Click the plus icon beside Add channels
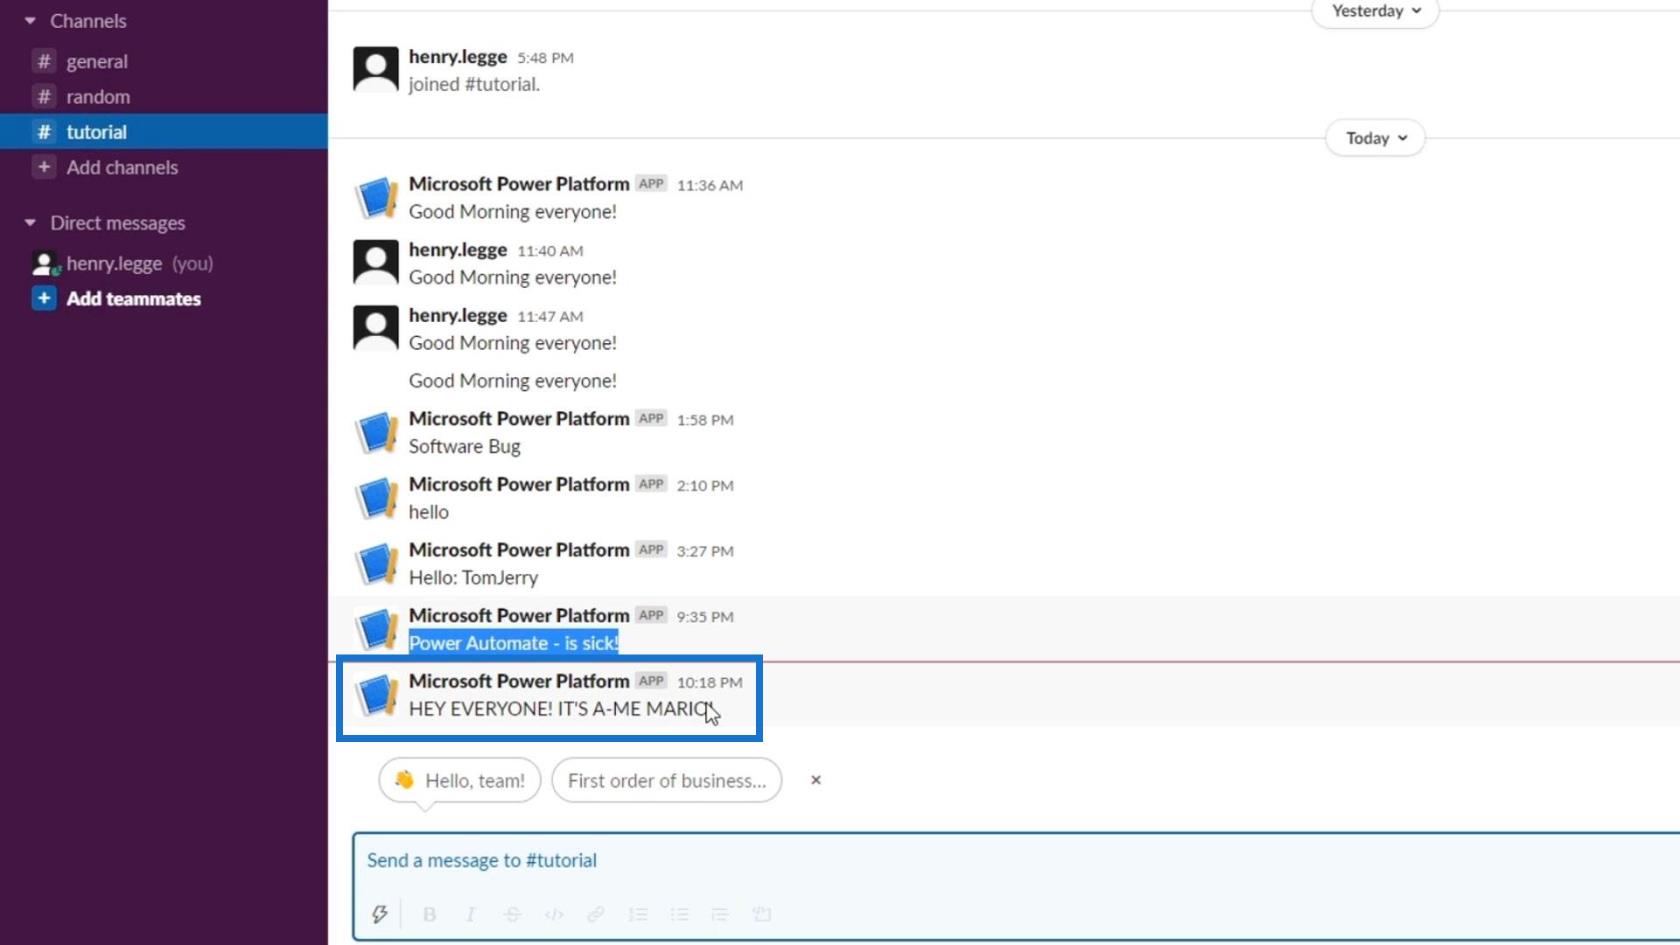This screenshot has height=945, width=1680. pyautogui.click(x=44, y=167)
